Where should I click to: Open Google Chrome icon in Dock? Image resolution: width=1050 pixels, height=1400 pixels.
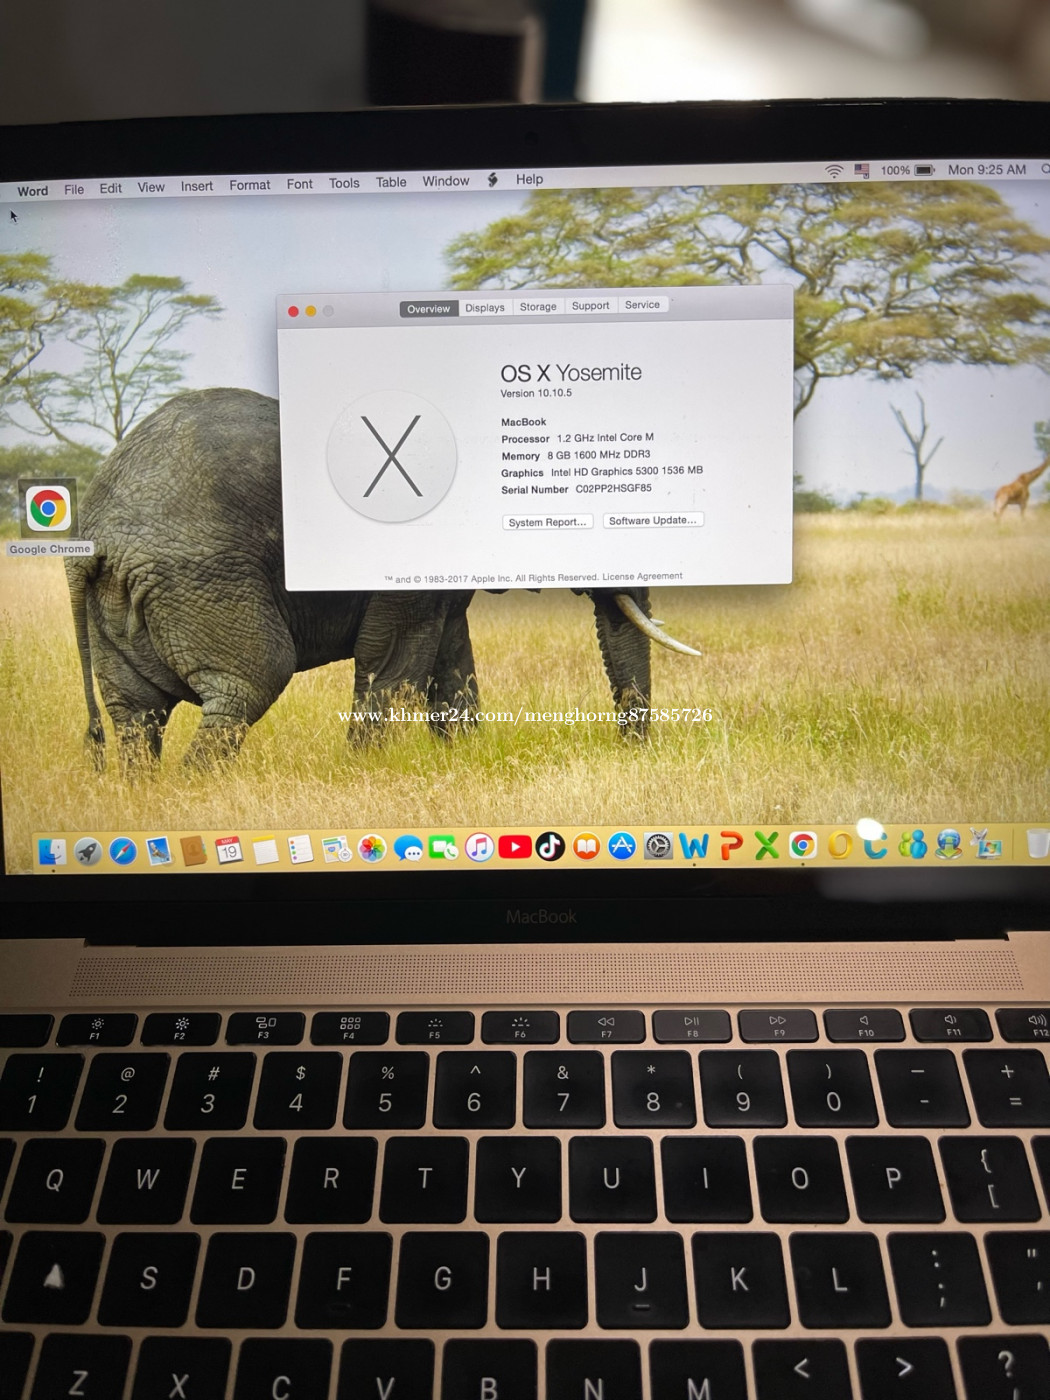click(802, 845)
